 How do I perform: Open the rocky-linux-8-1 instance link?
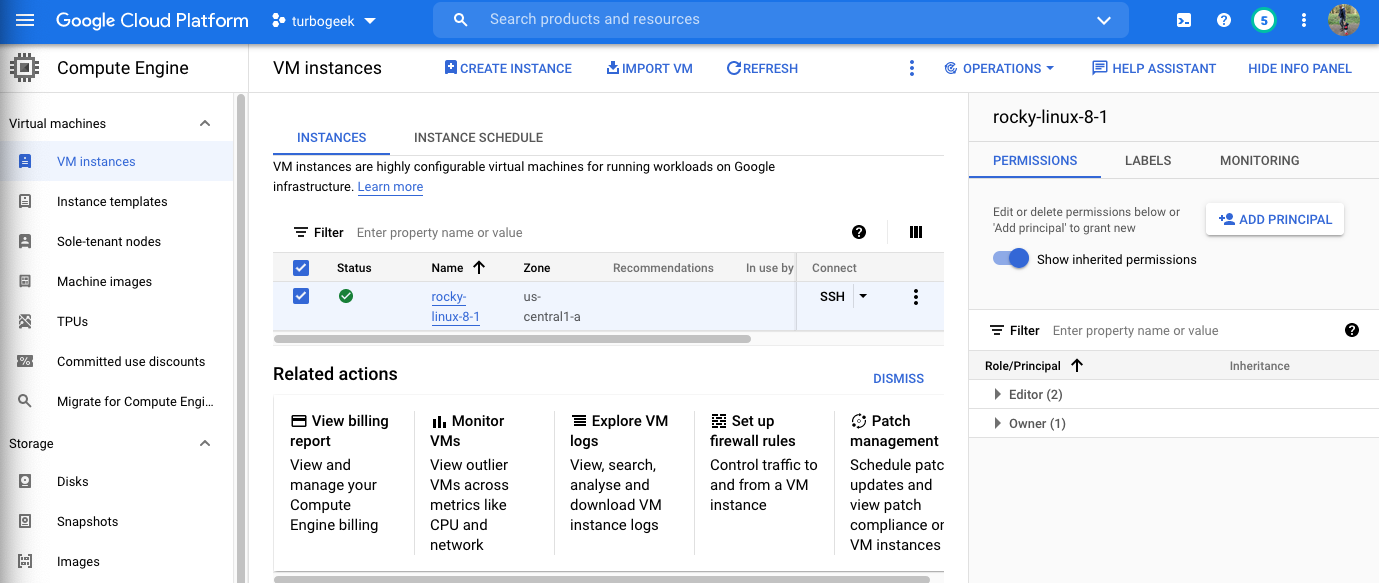pyautogui.click(x=456, y=307)
